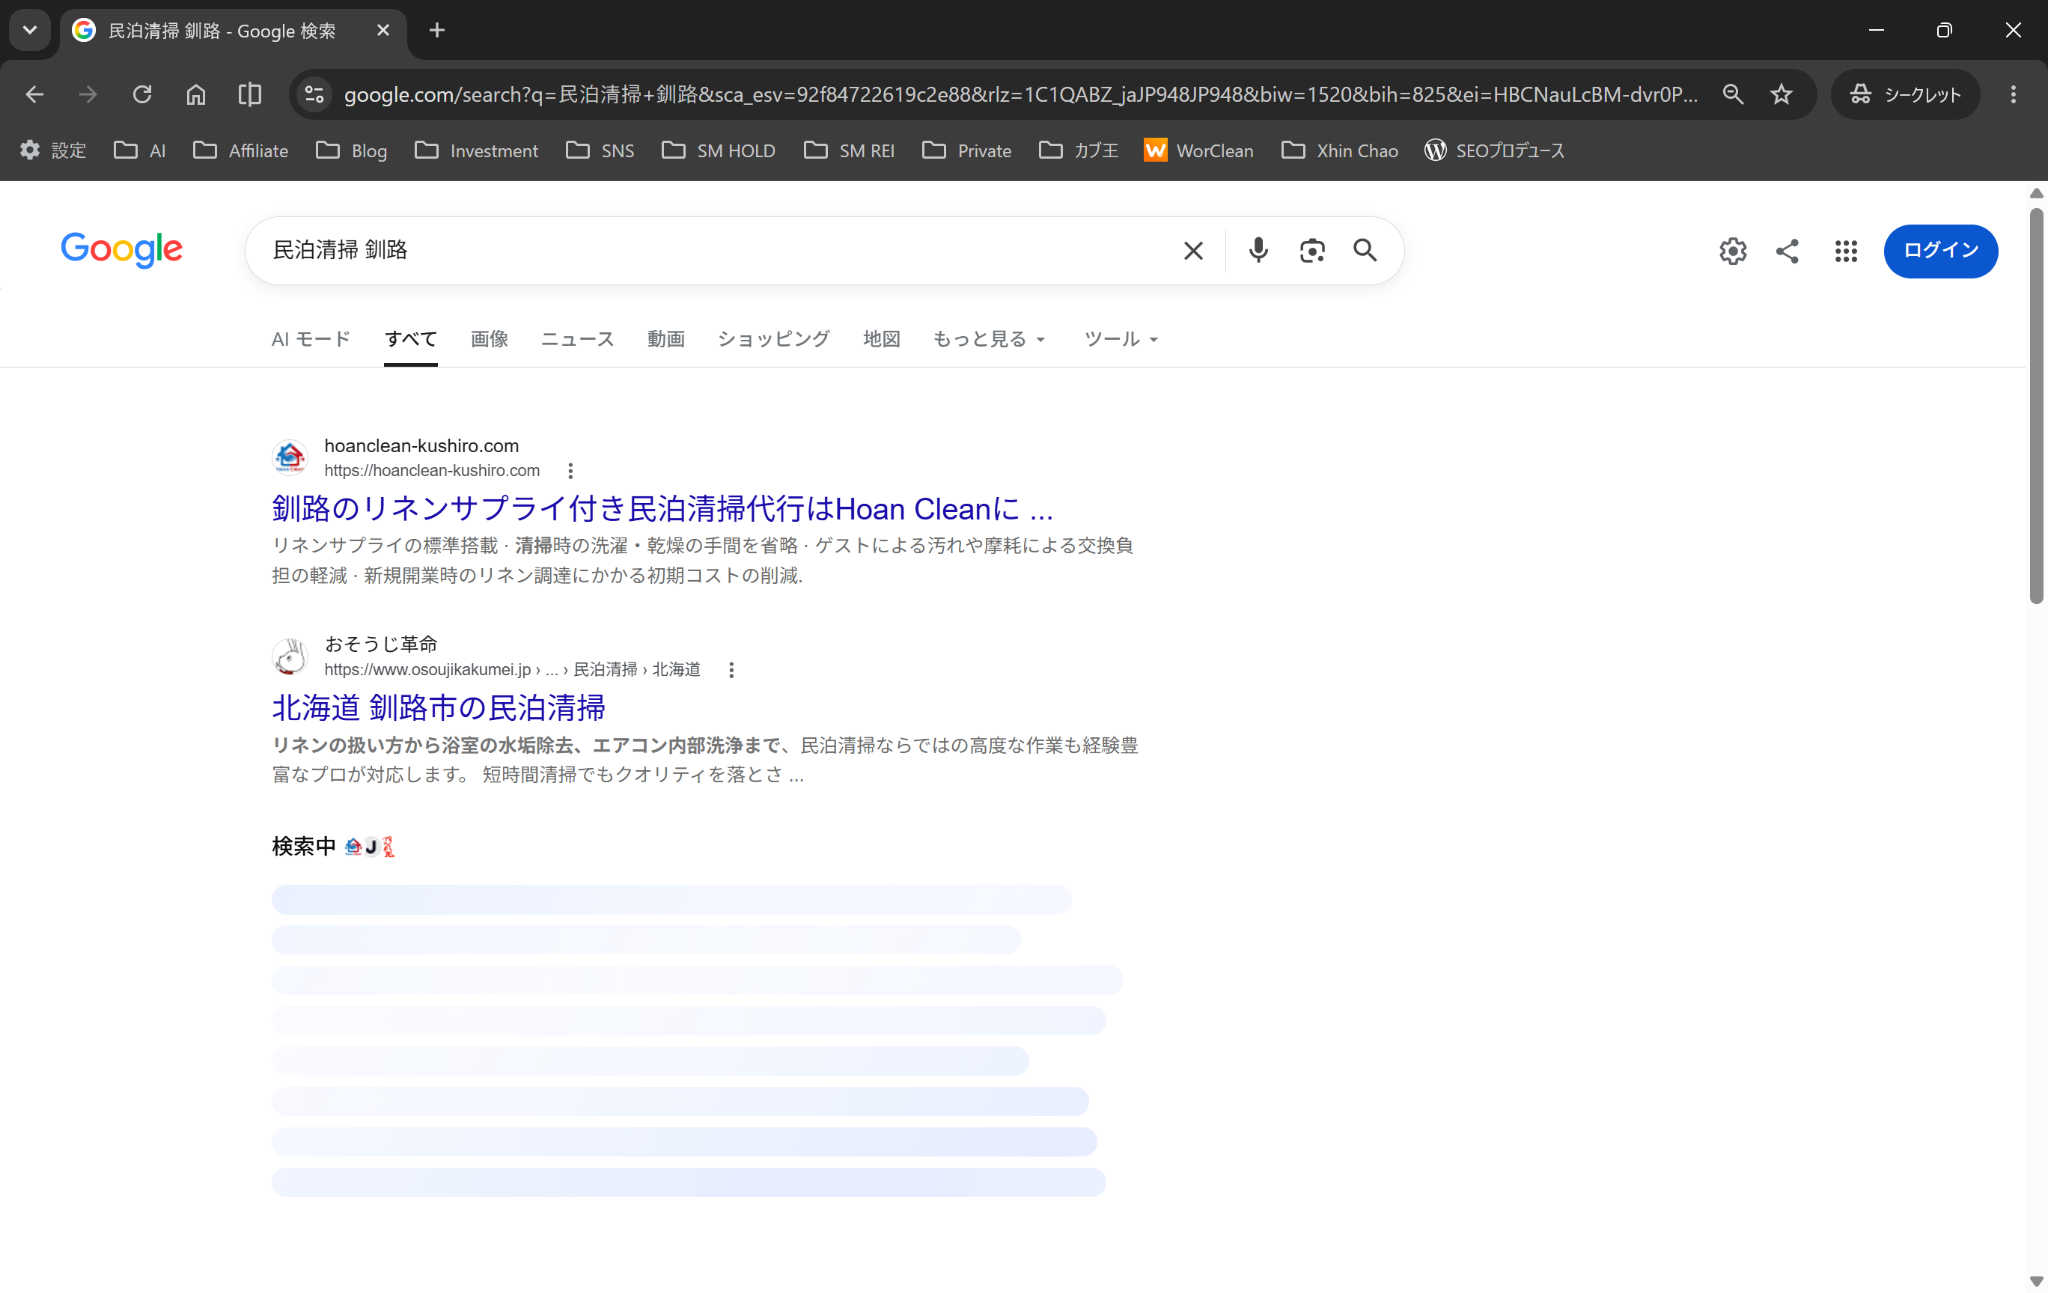
Task: Submit search with the magnifier button
Action: pyautogui.click(x=1365, y=250)
